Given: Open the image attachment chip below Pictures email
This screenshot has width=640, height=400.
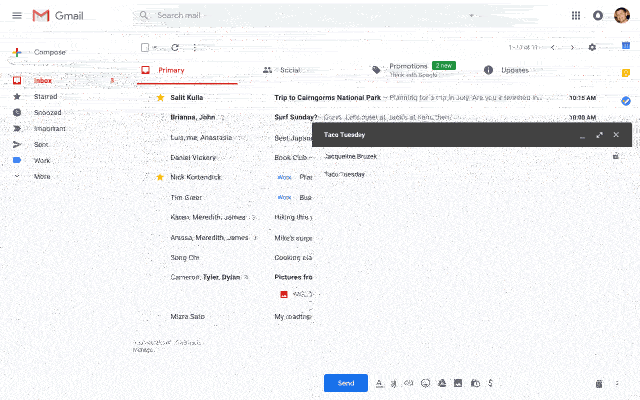Looking at the screenshot, I should [x=296, y=294].
